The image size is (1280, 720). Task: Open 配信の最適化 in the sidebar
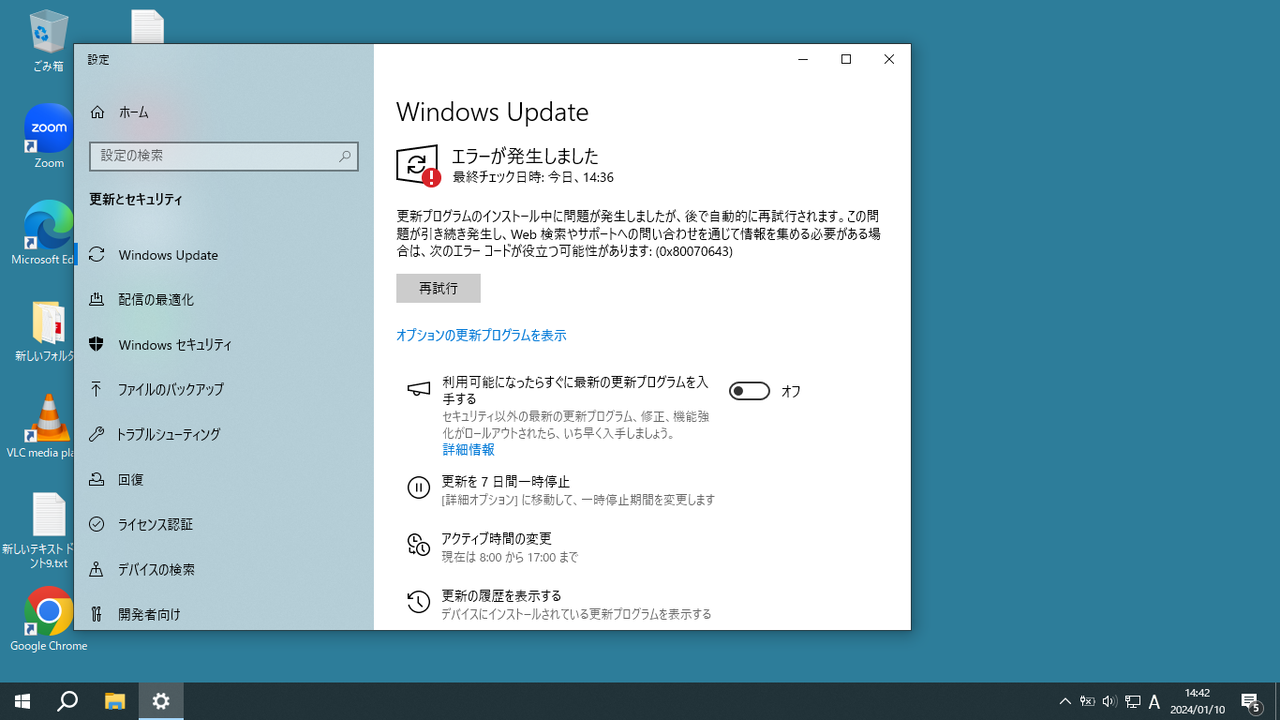[224, 300]
